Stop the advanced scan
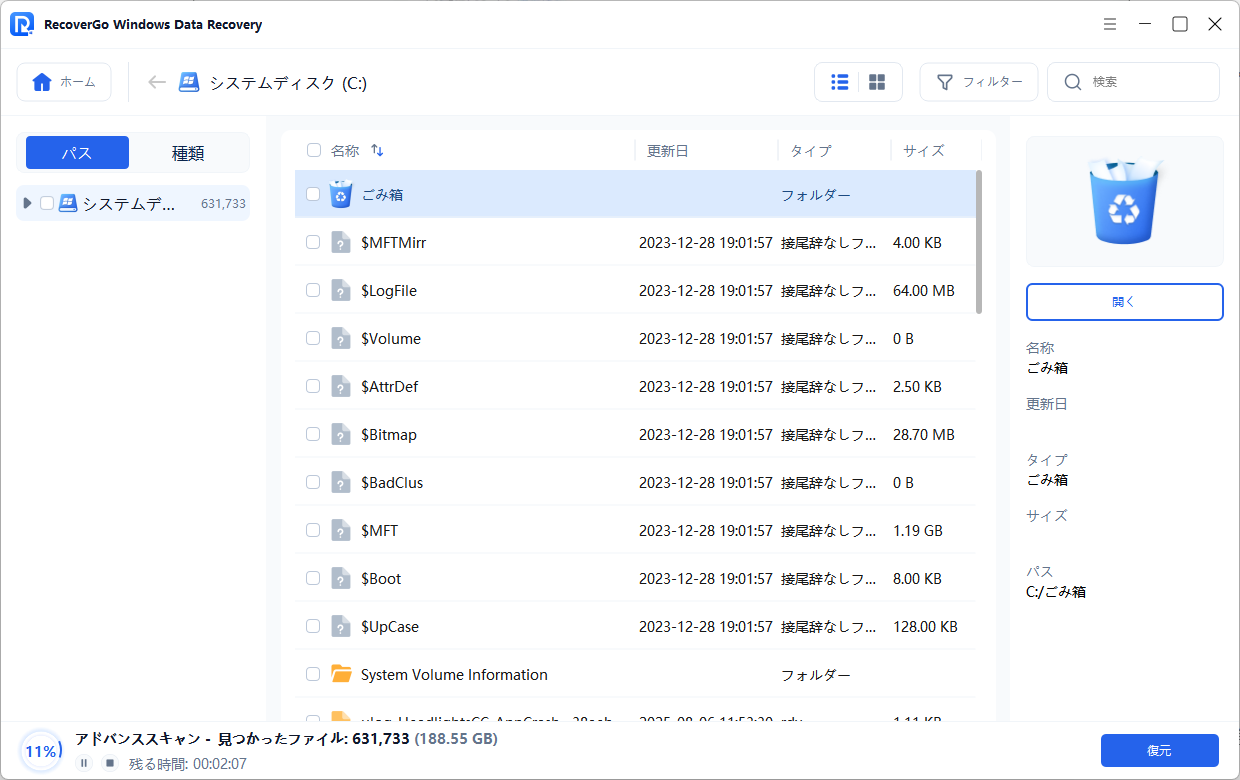The width and height of the screenshot is (1240, 780). [110, 763]
